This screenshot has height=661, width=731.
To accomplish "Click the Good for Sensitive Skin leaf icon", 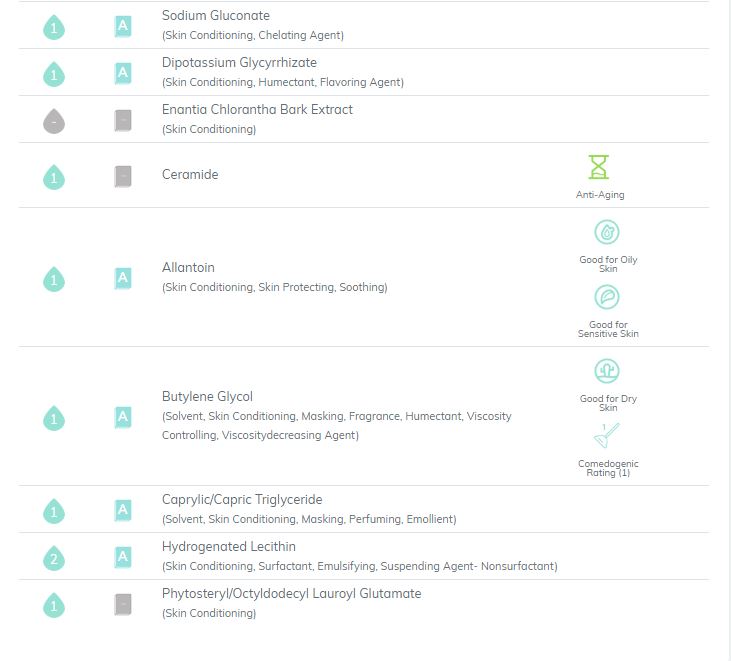I will [607, 296].
